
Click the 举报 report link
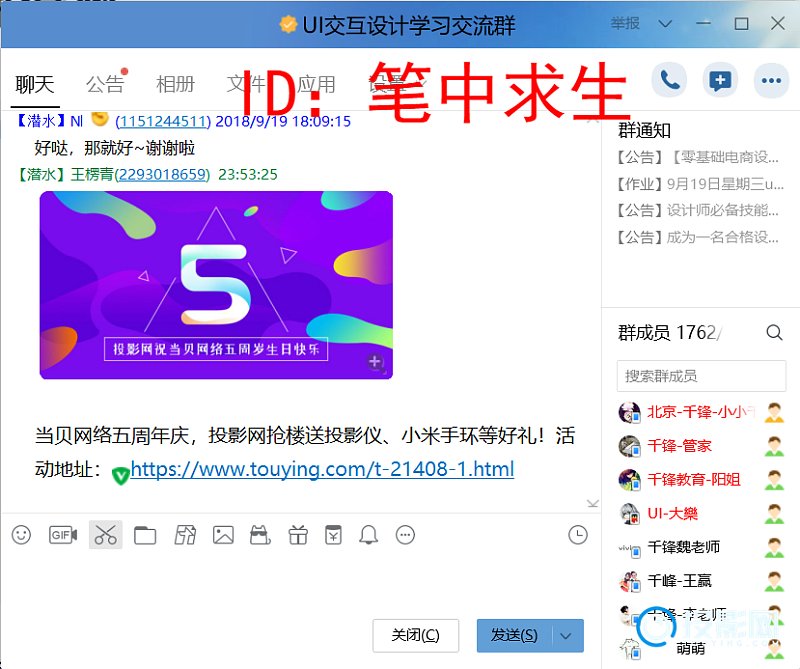tap(625, 23)
